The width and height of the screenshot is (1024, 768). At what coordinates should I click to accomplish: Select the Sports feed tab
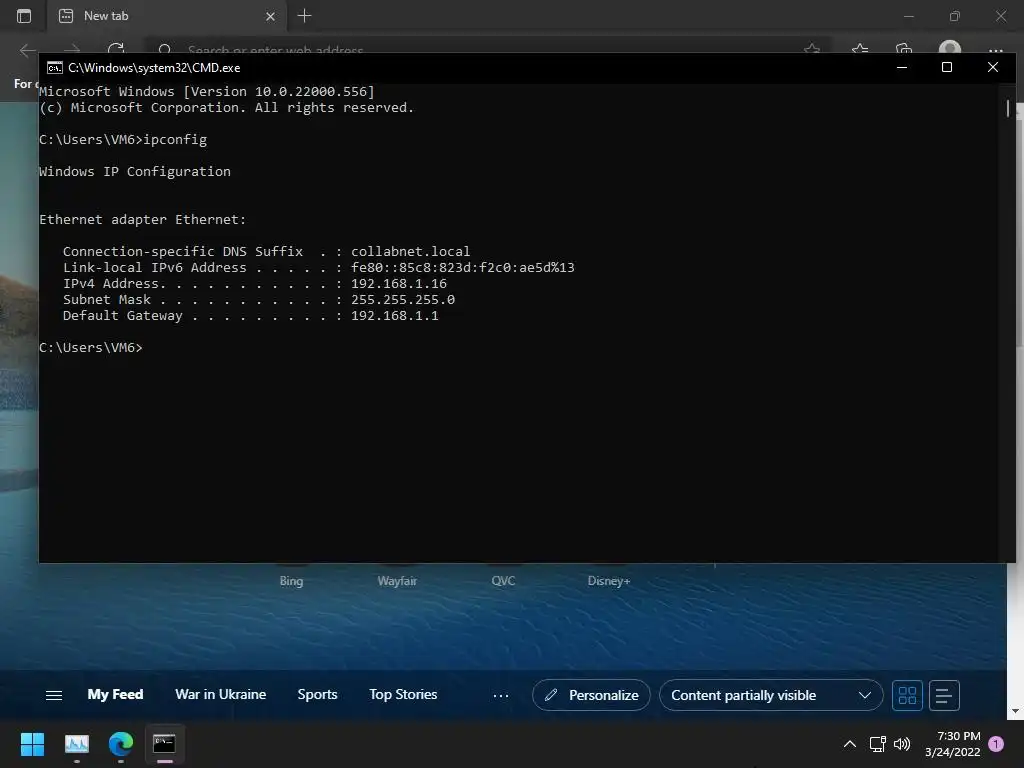[317, 695]
